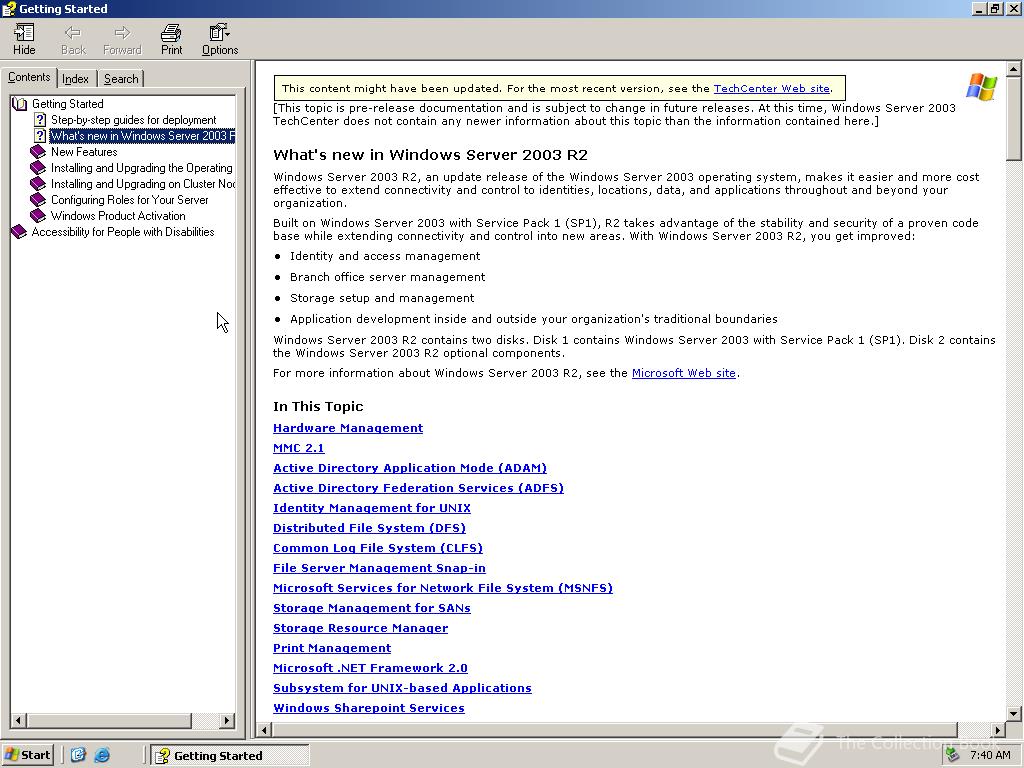Image resolution: width=1024 pixels, height=768 pixels.
Task: Open the Microsoft Web site link
Action: (683, 373)
